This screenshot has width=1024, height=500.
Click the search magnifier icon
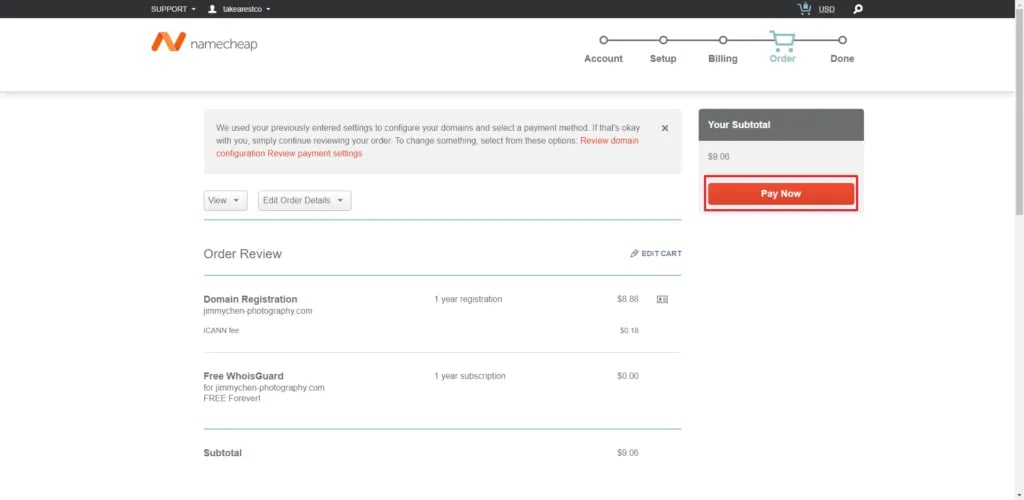coord(858,9)
